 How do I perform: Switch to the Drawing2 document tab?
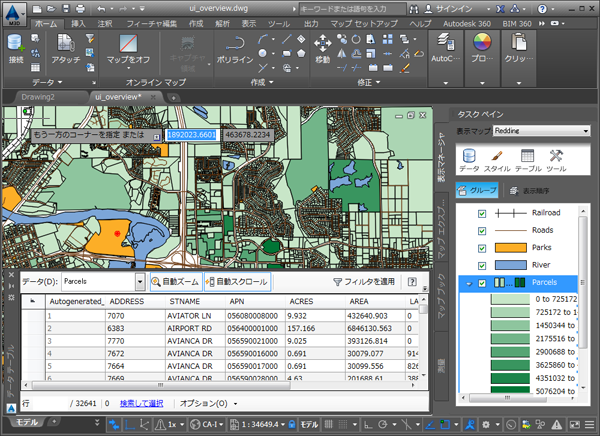coord(39,96)
